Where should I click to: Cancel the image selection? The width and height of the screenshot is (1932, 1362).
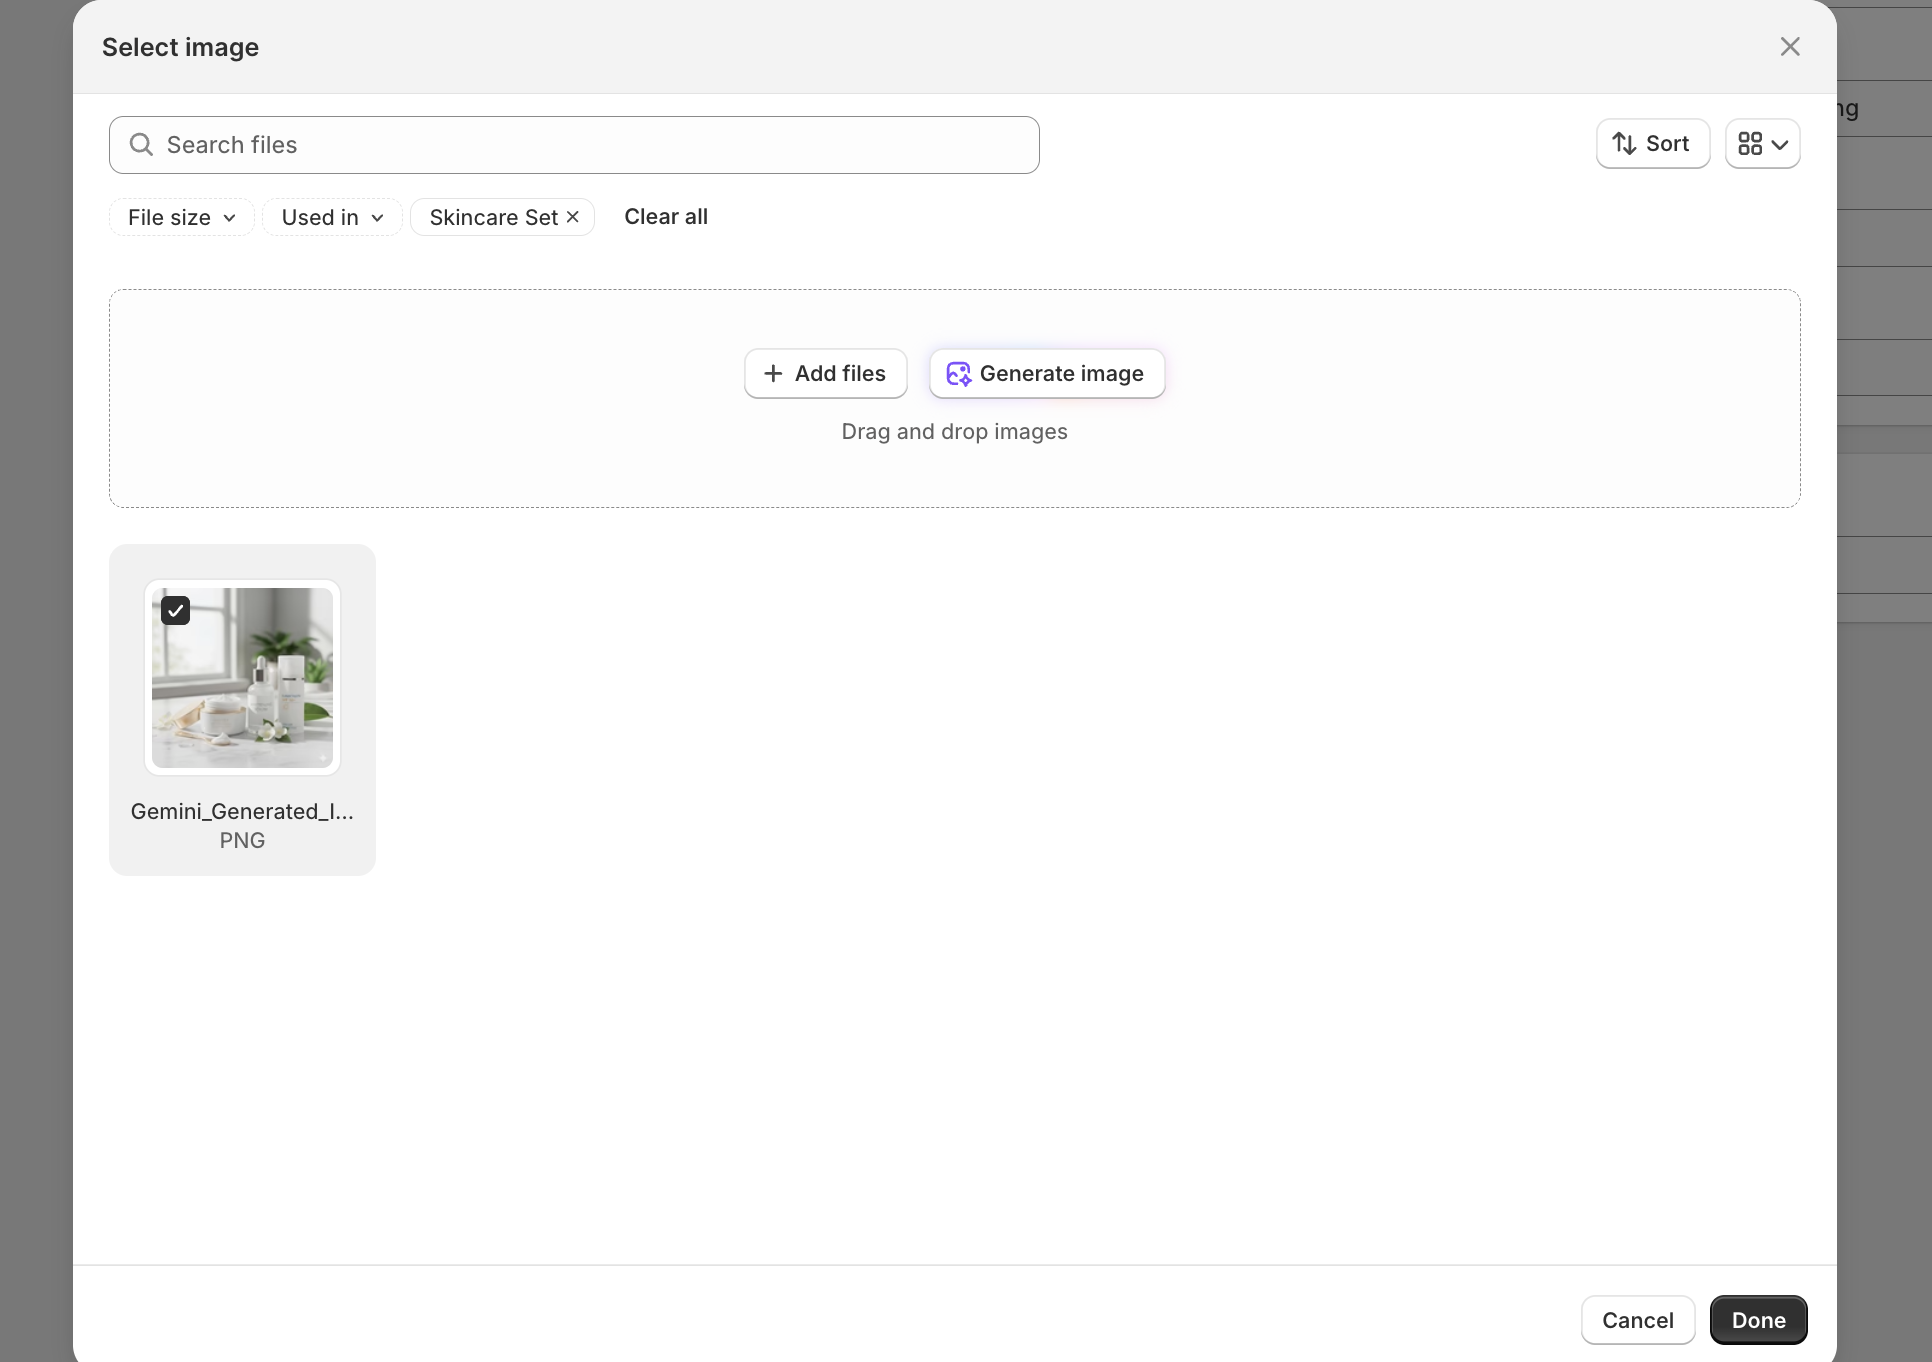[x=1637, y=1320]
